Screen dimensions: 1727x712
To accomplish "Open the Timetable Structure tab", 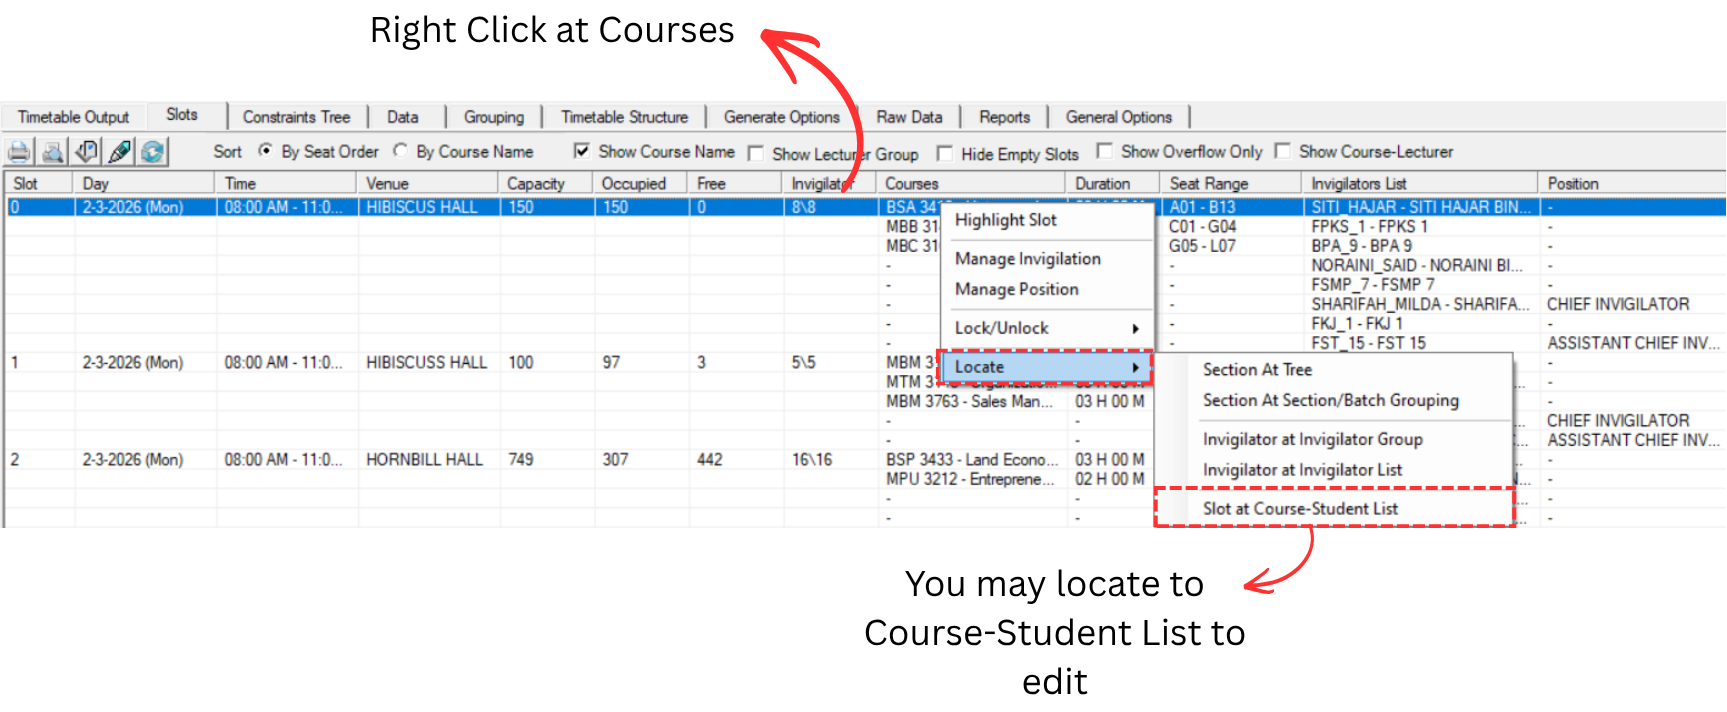I will pos(624,117).
